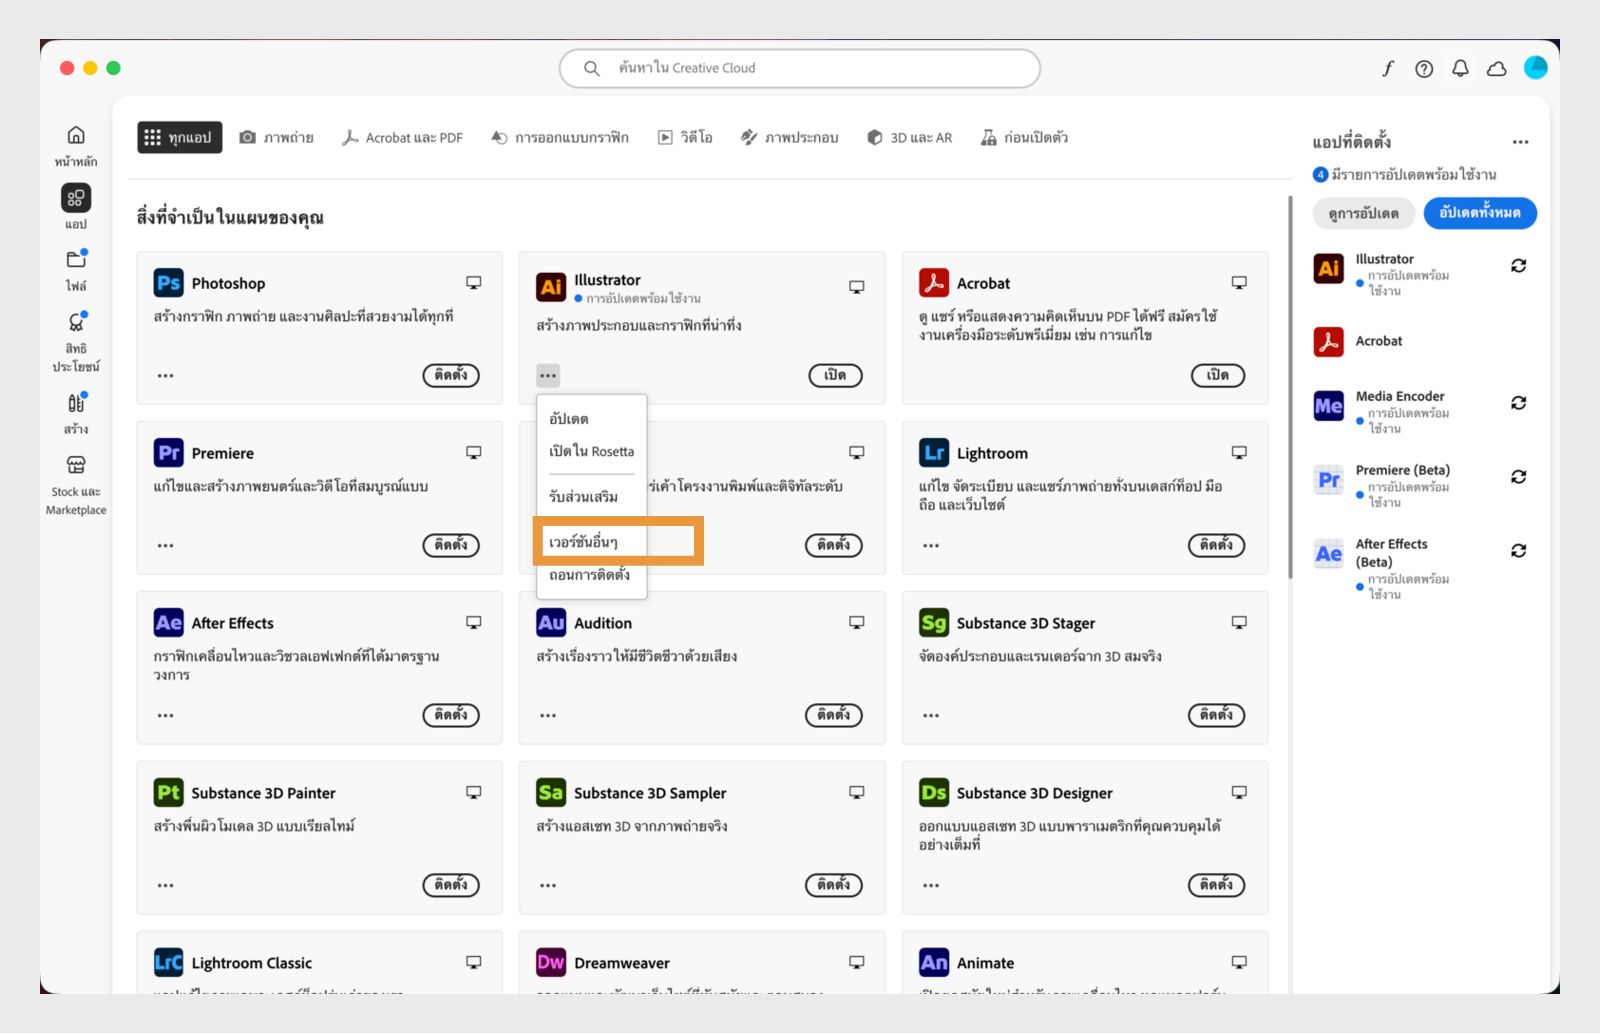Click the Substance 3D Painter Pt icon
The width and height of the screenshot is (1600, 1034).
169,793
